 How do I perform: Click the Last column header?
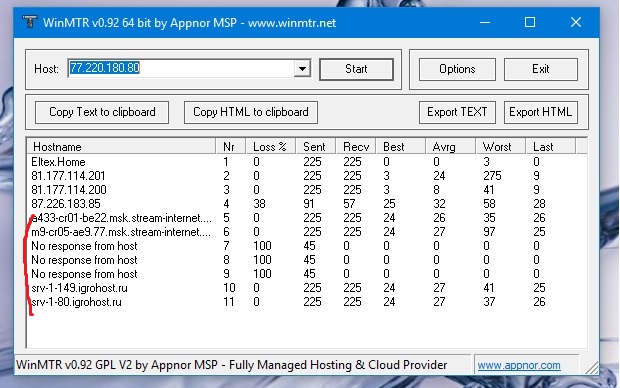coord(551,147)
